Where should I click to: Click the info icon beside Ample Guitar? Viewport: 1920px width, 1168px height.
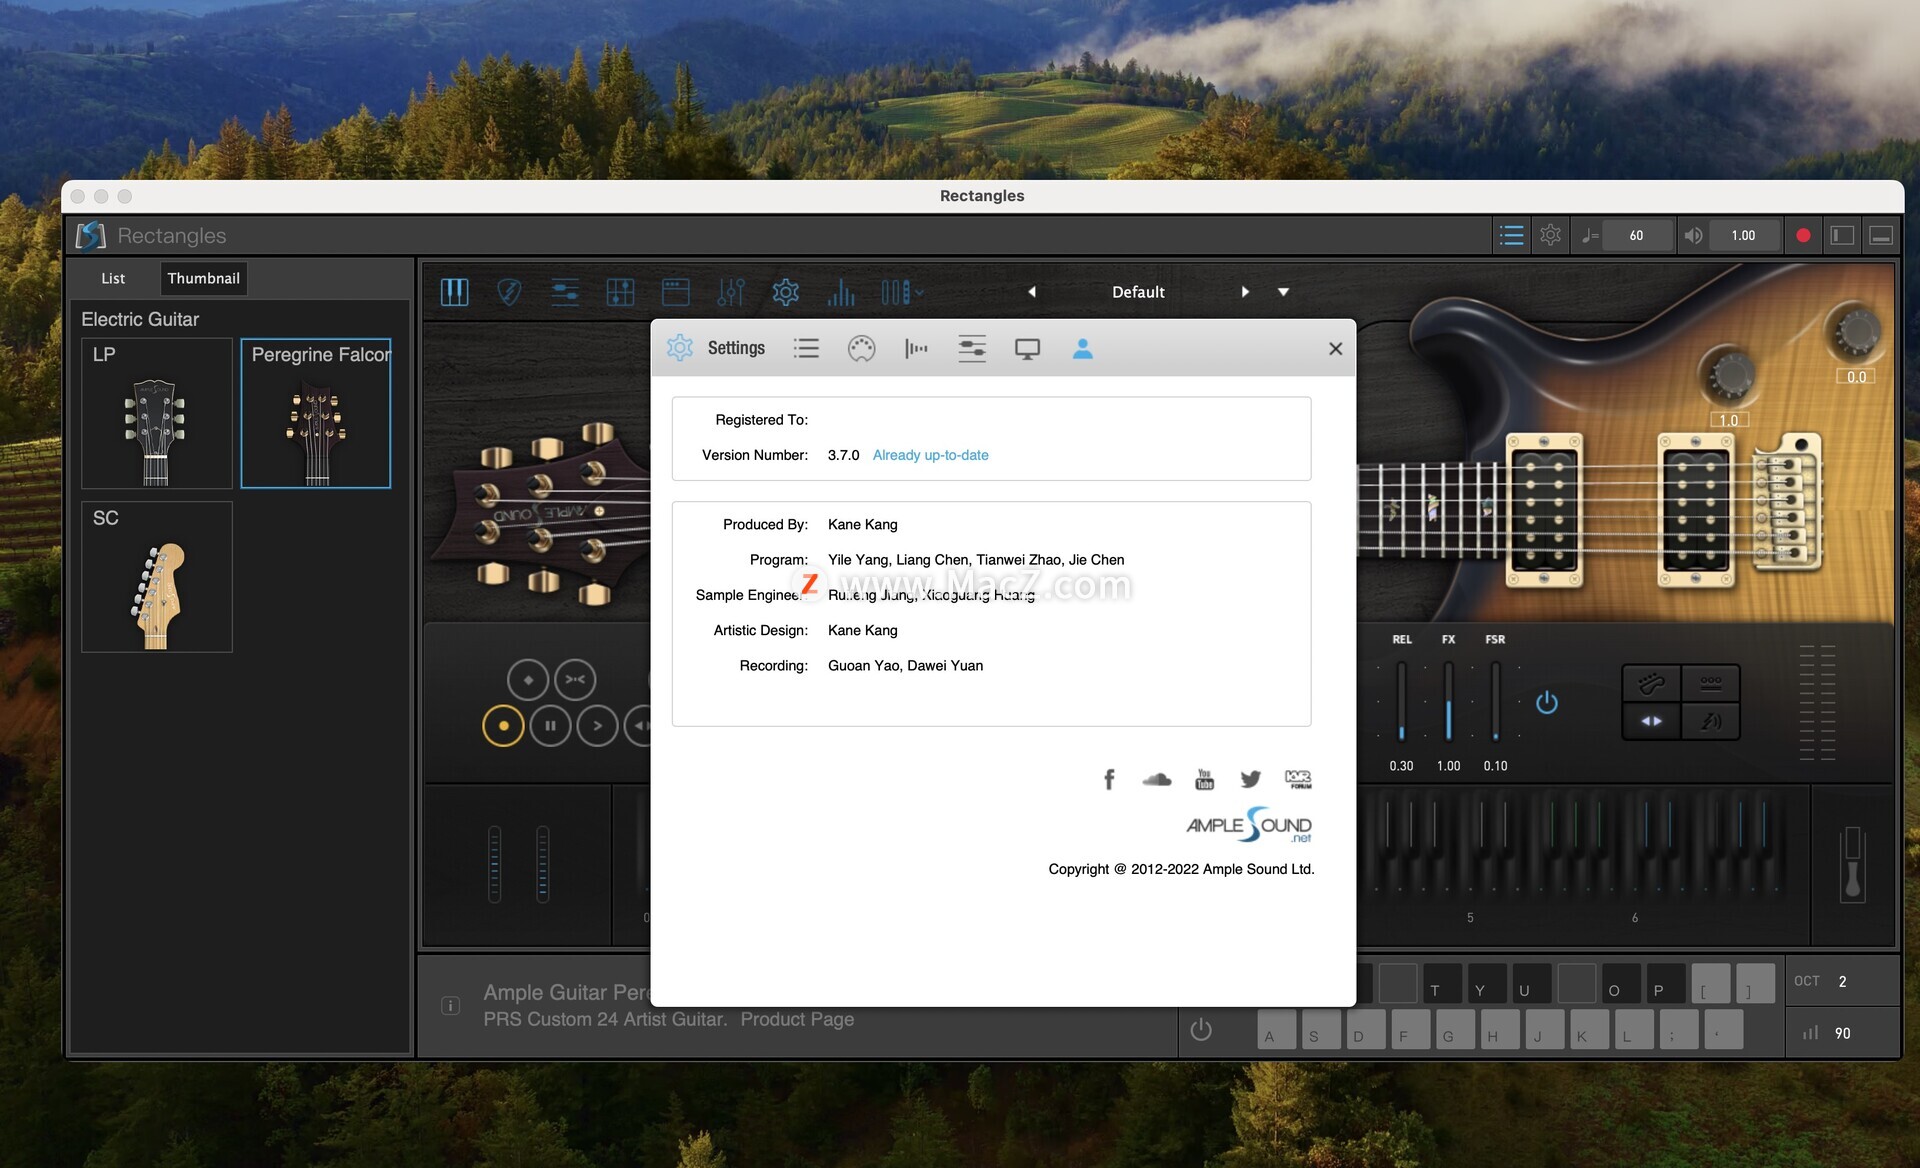(x=451, y=1006)
